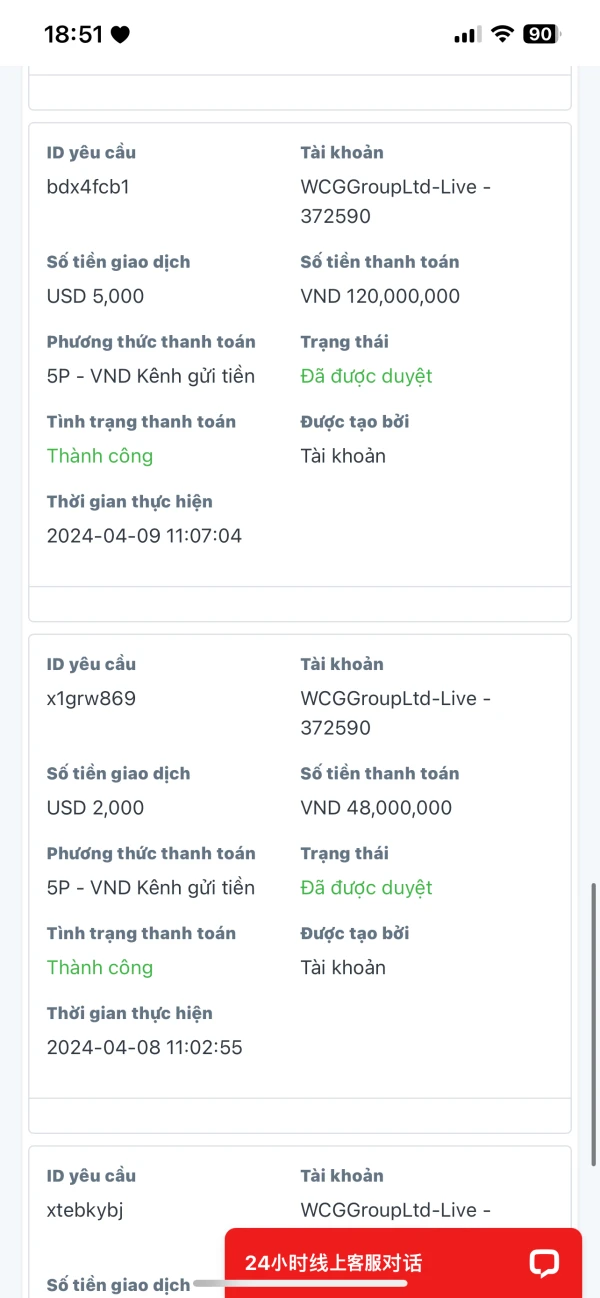Screen dimensions: 600x1298
Task: Tap the home indicator bar at bottom
Action: point(300,1283)
